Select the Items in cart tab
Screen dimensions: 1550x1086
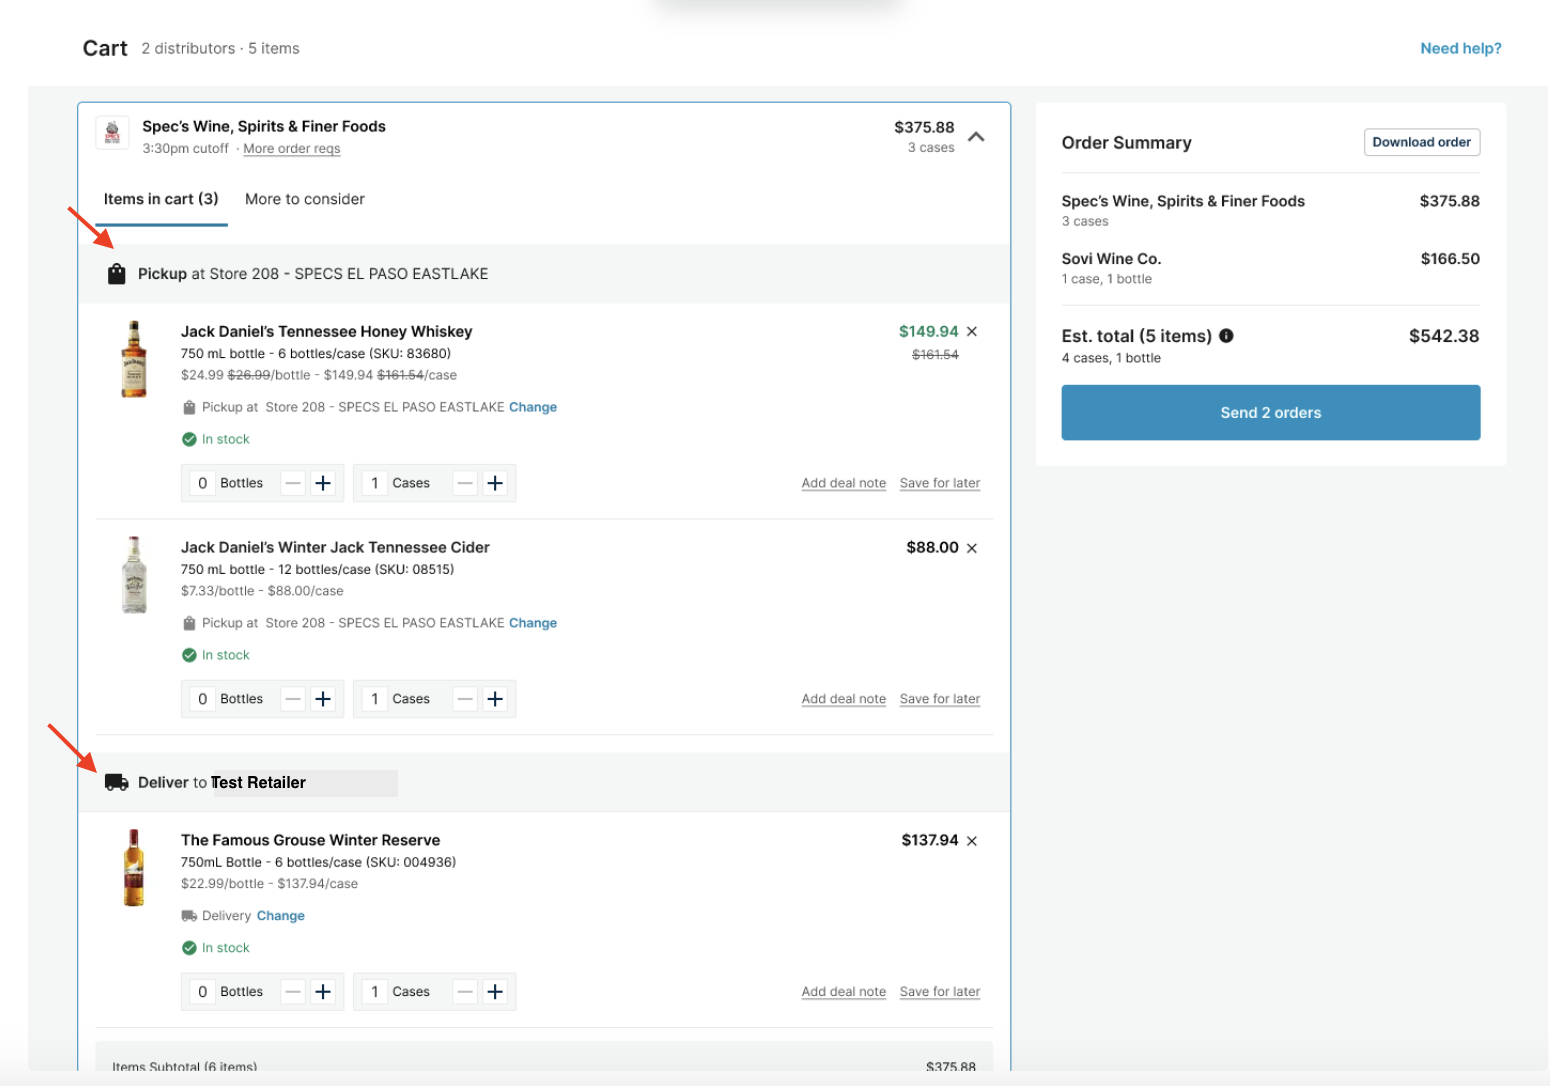tap(161, 199)
